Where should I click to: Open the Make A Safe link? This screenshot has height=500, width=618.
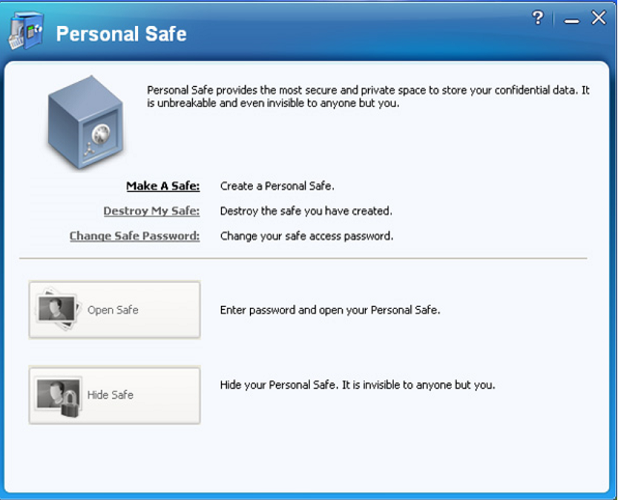pos(163,186)
